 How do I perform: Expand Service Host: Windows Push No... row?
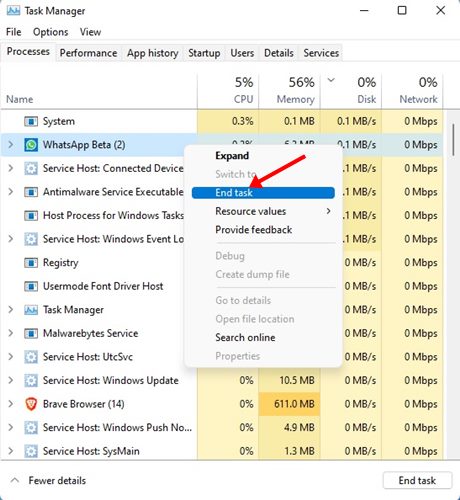(x=11, y=428)
